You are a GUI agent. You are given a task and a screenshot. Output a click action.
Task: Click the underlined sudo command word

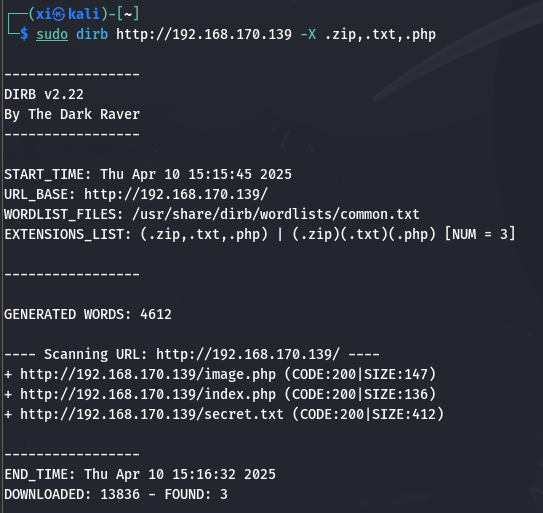pyautogui.click(x=52, y=34)
